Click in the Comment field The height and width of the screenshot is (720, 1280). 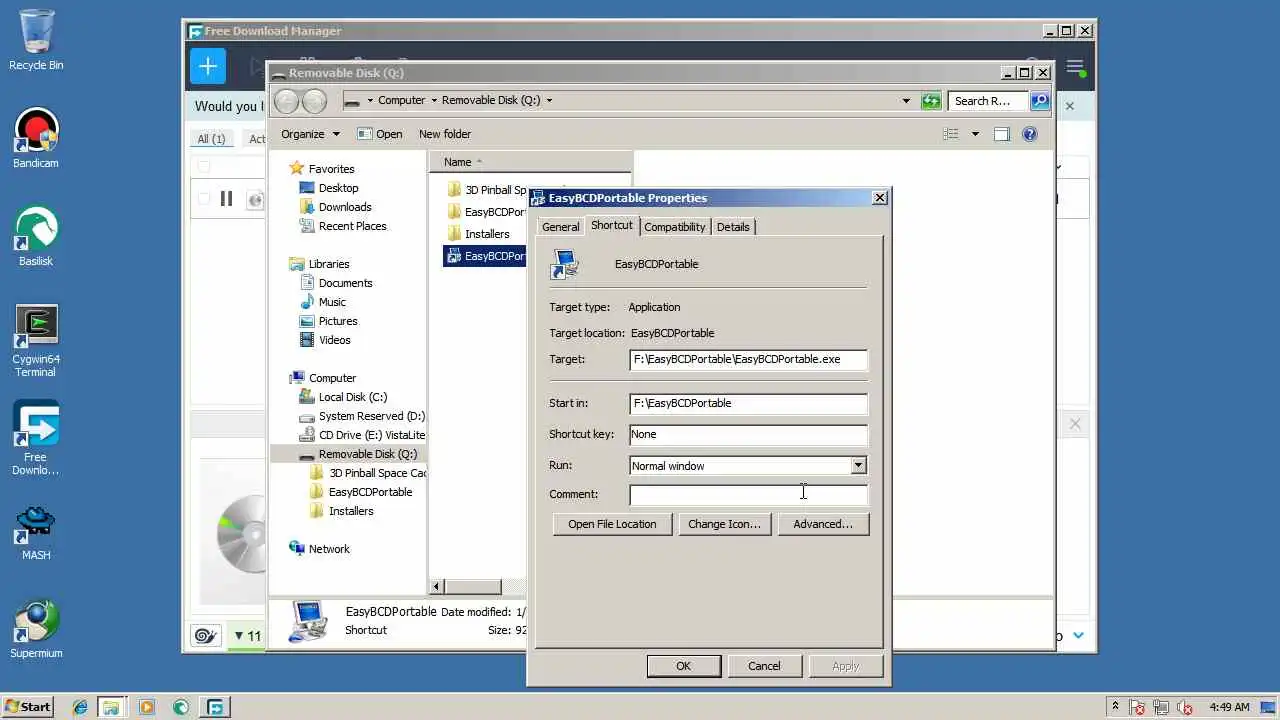(748, 494)
